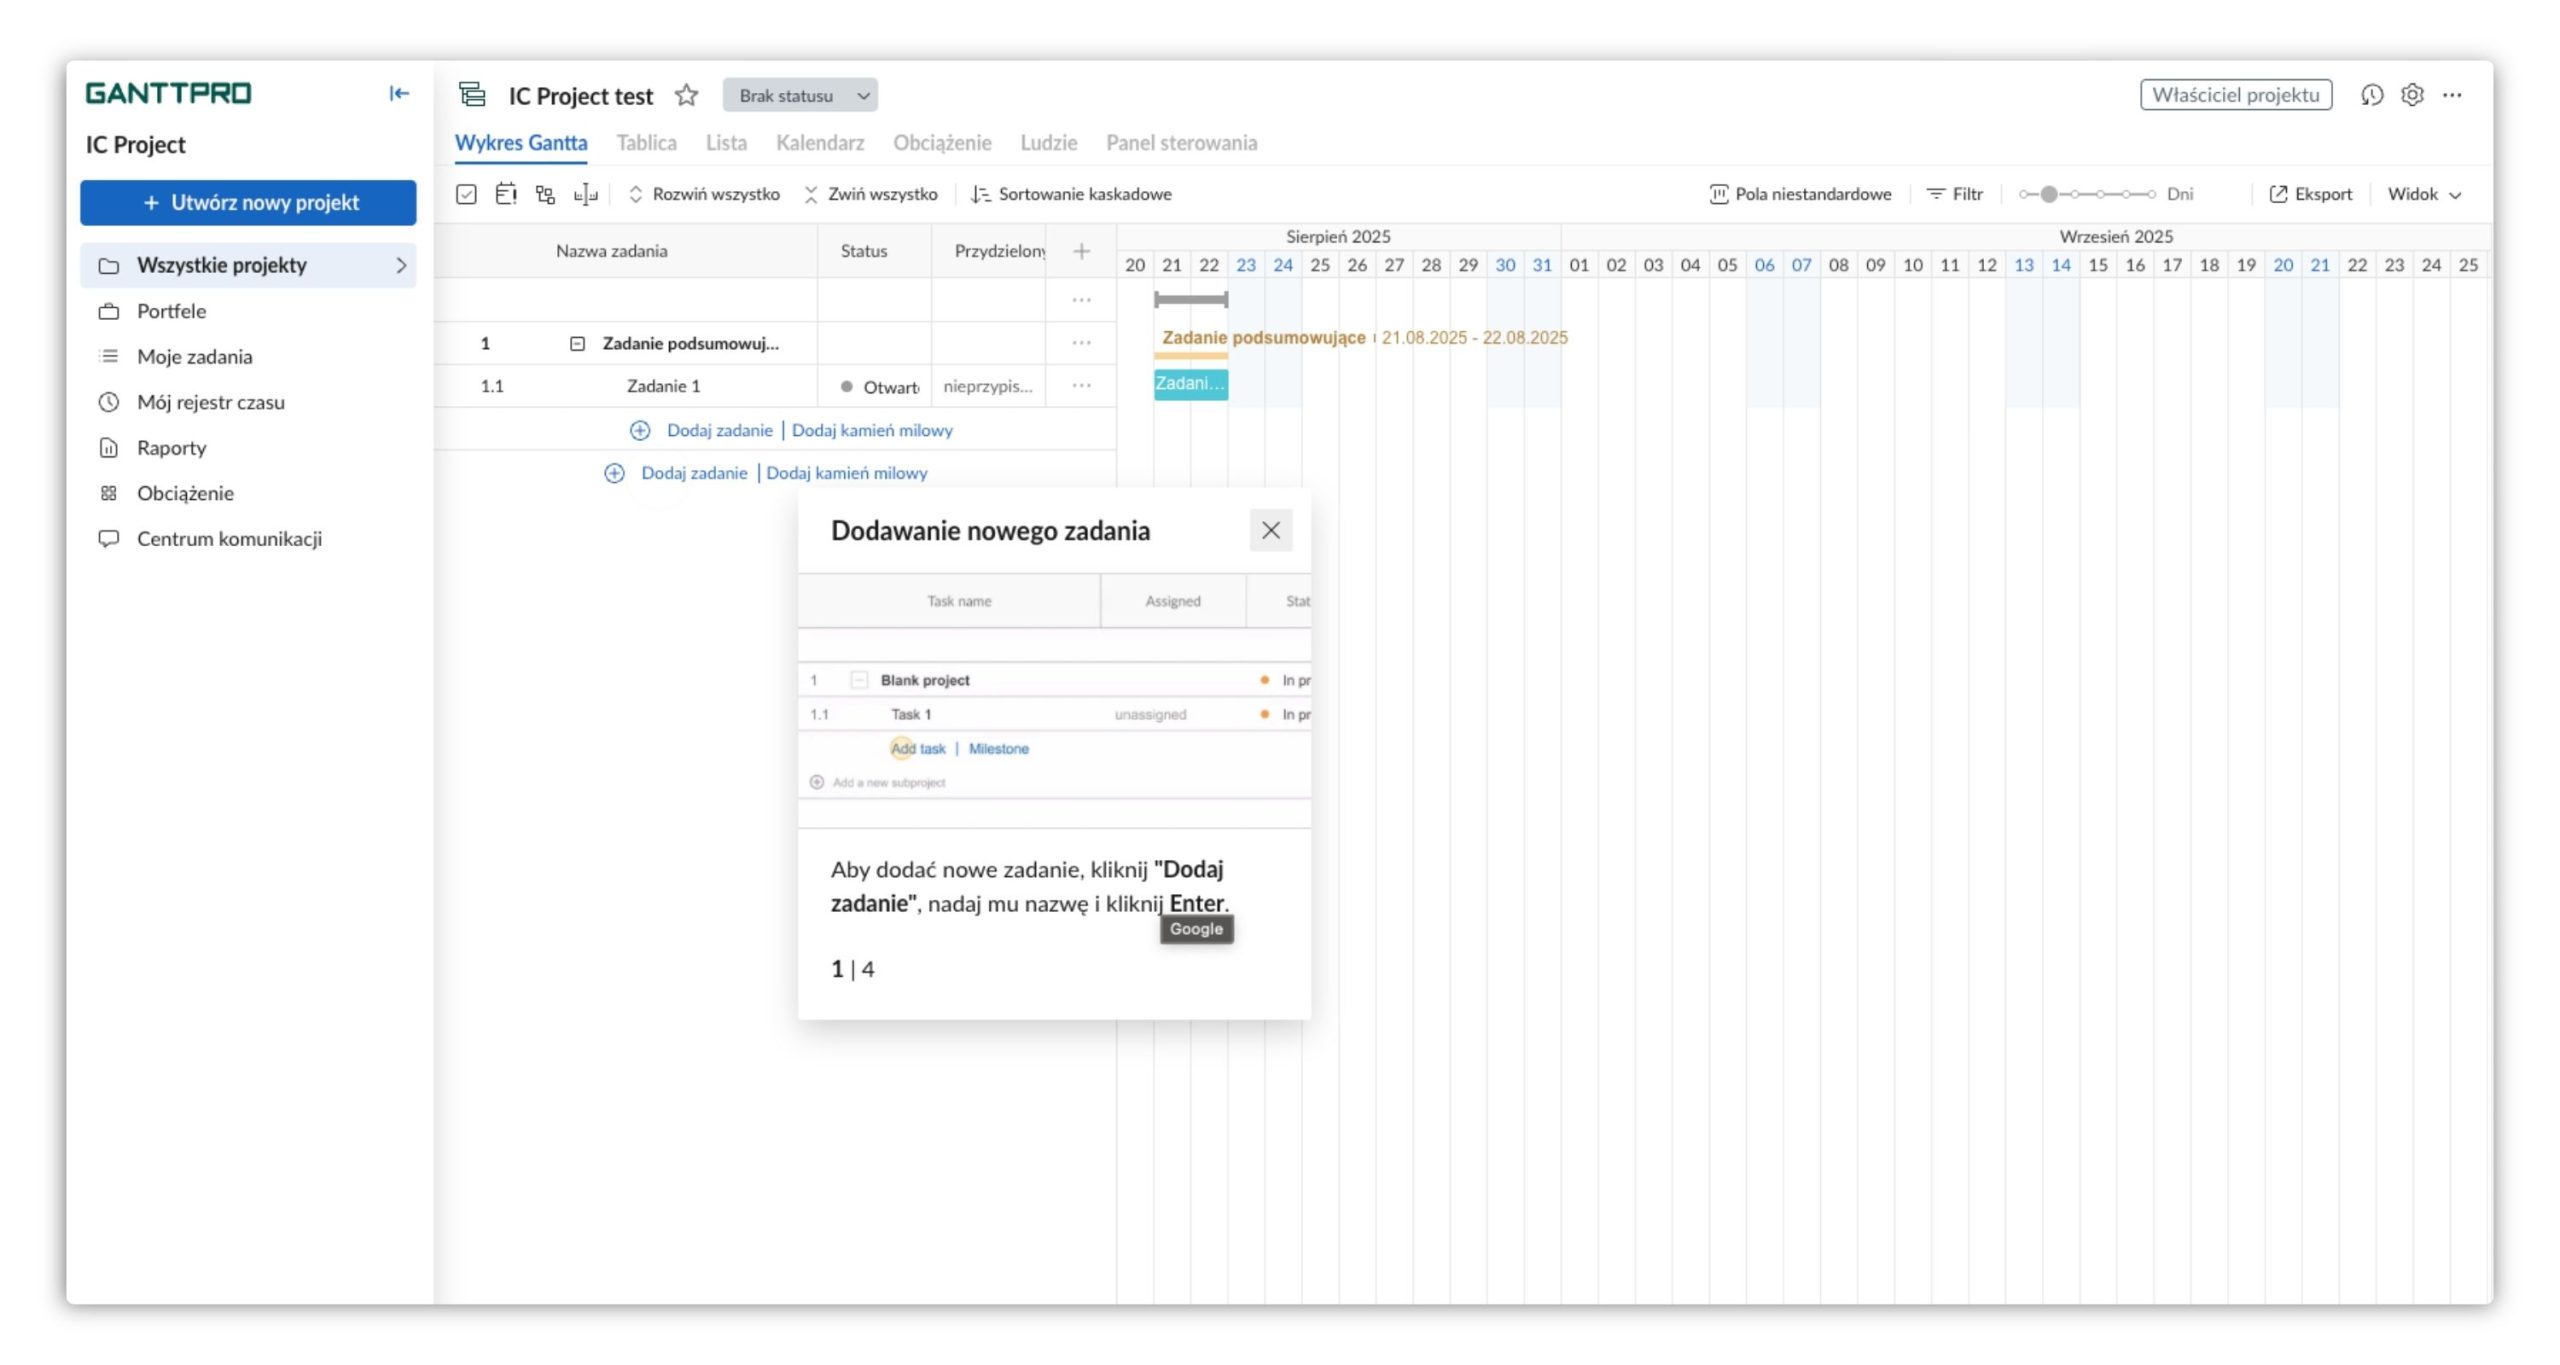
Task: Click Utwórz nowy projekt button
Action: coord(248,203)
